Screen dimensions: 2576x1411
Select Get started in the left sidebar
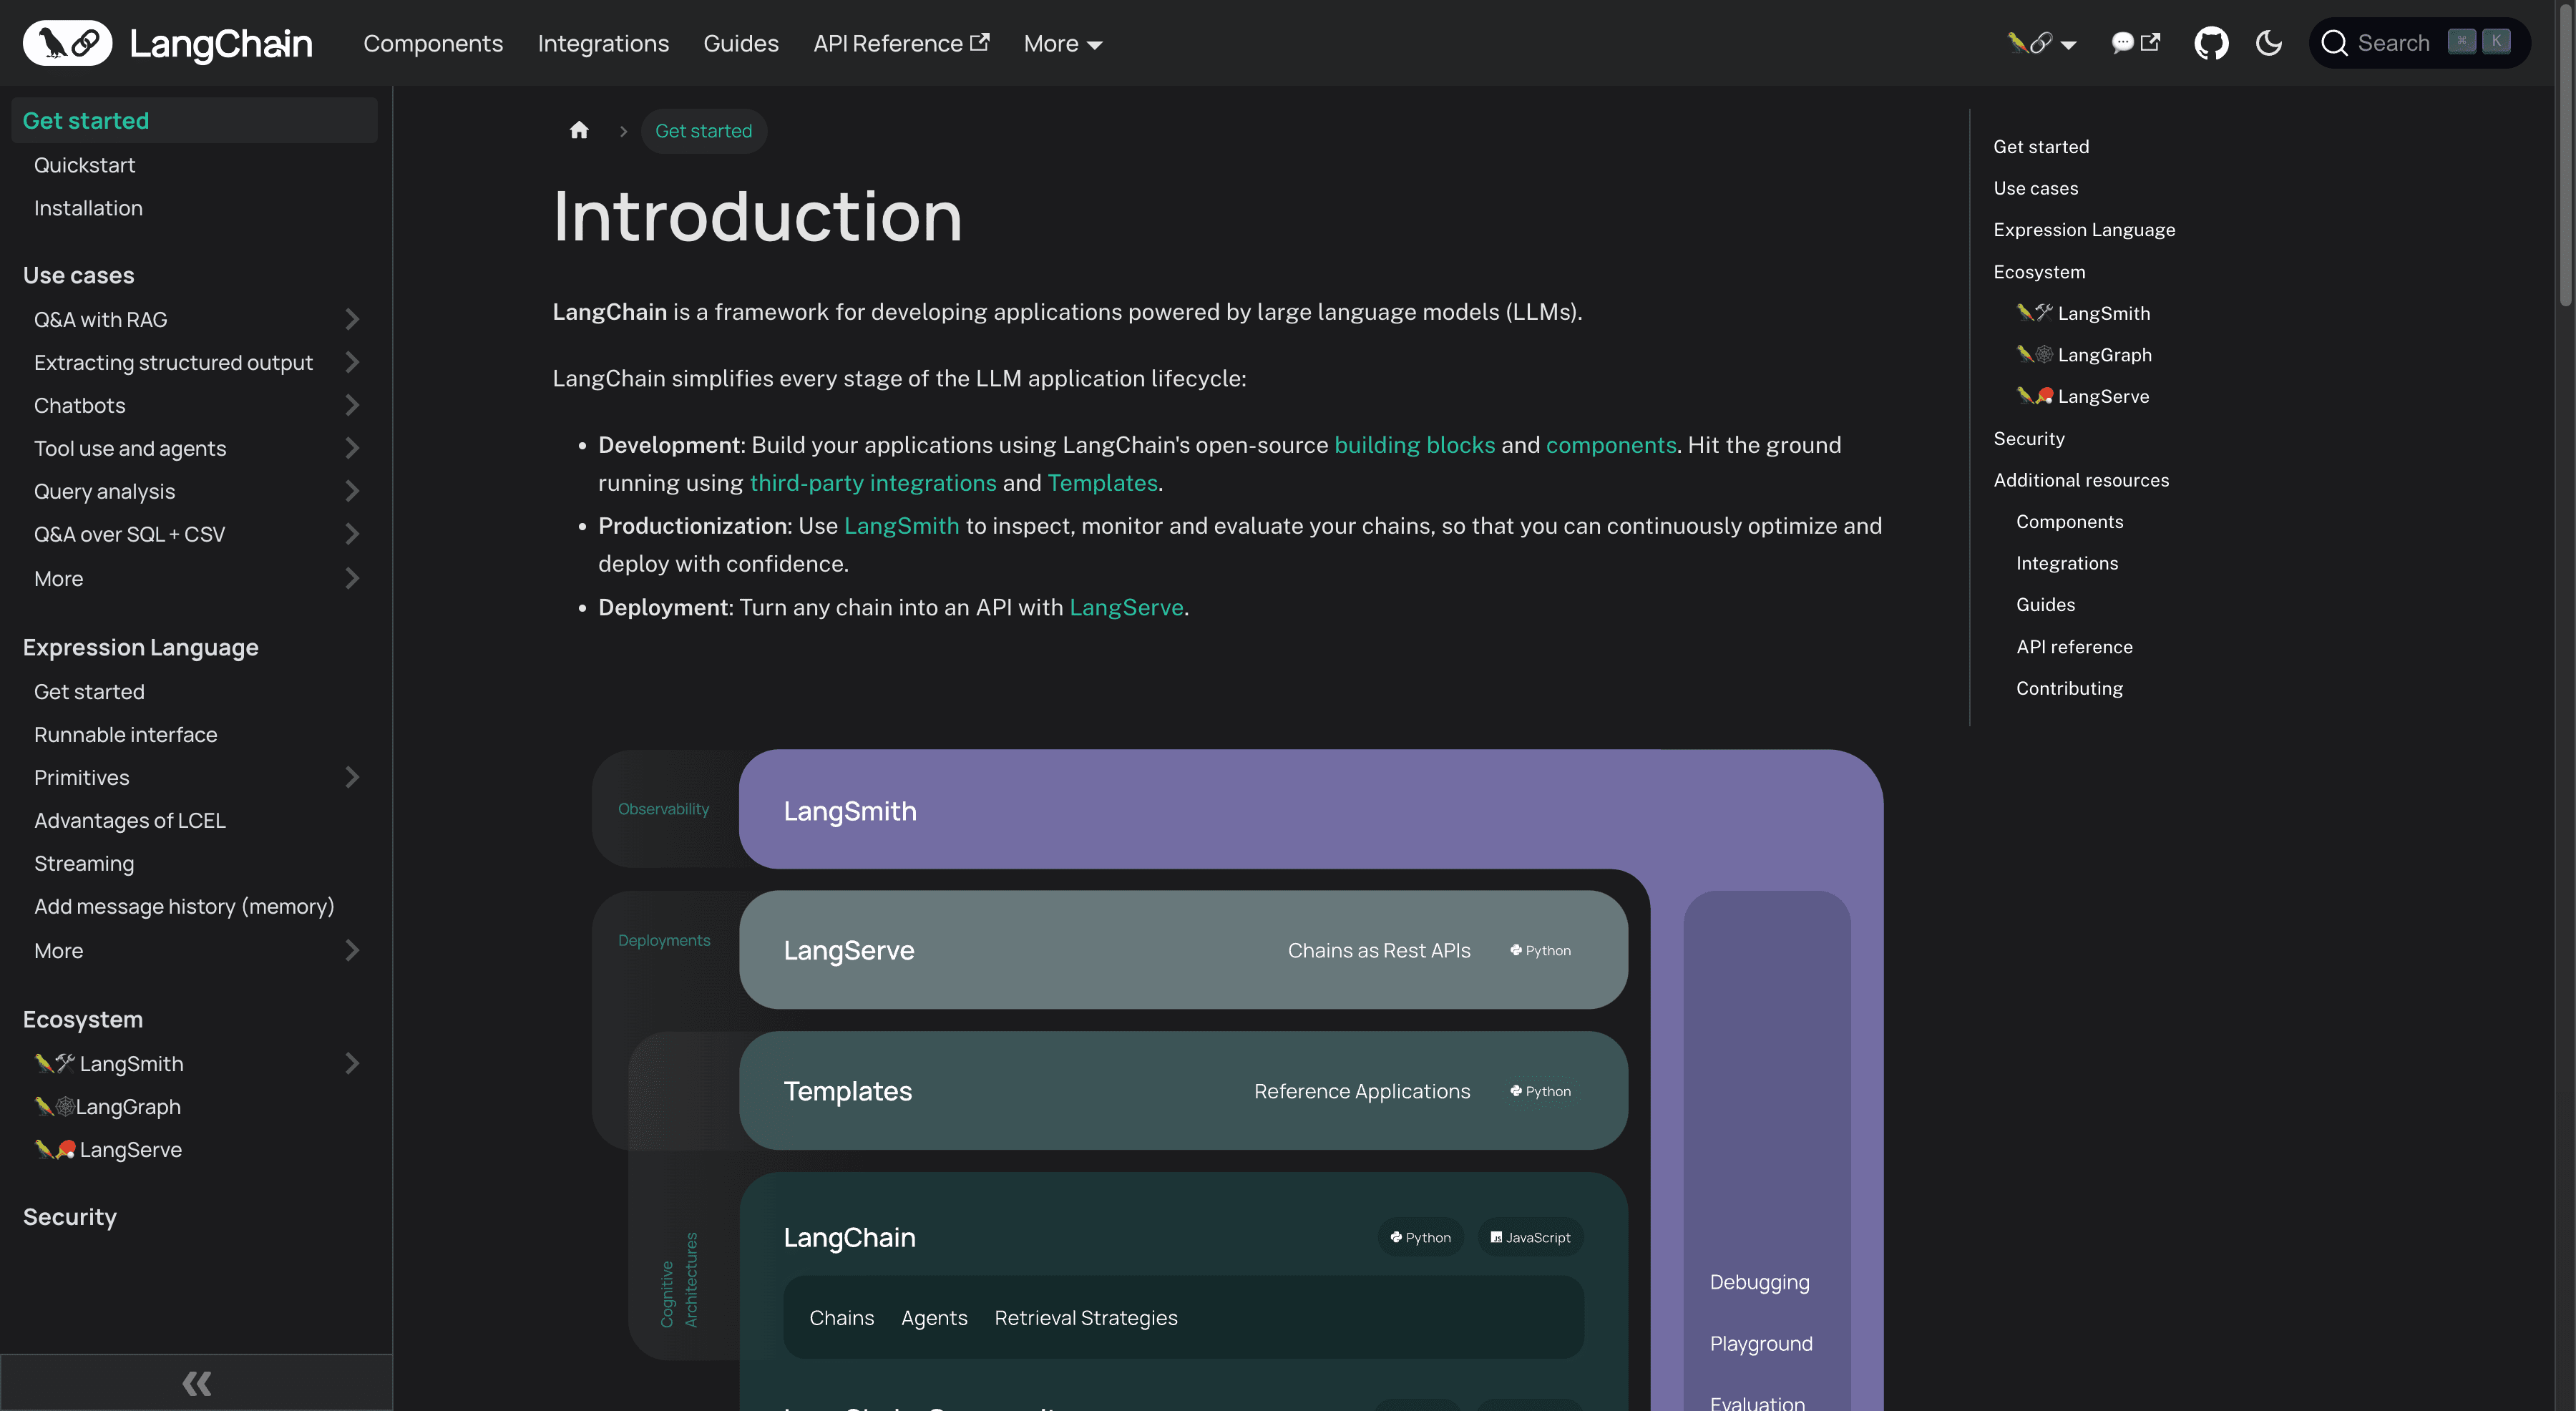(x=194, y=120)
